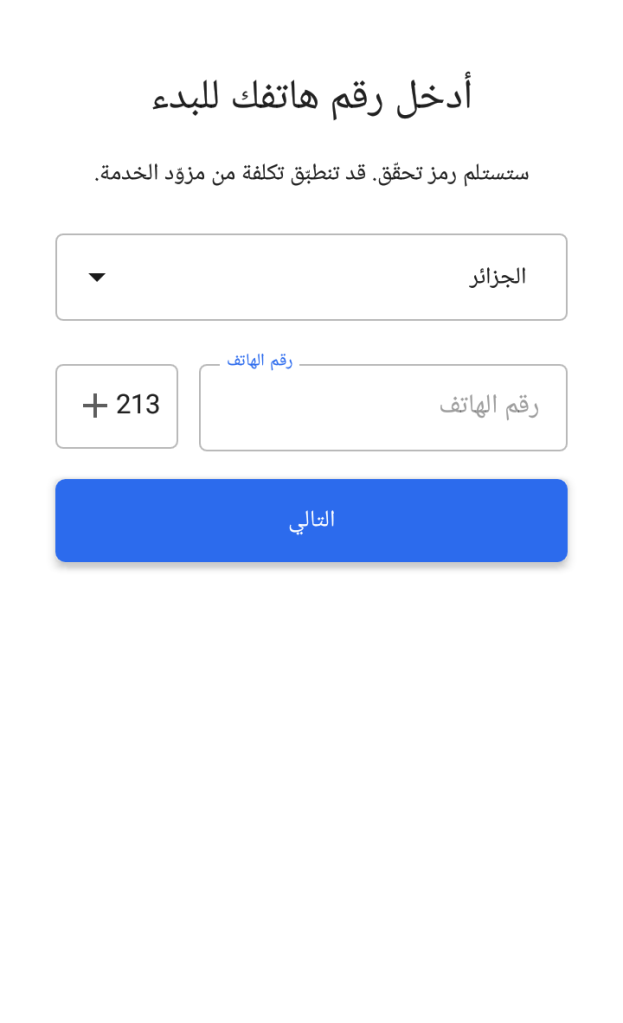Click the grey رقم الهاتف placeholder text
The image size is (623, 1023).
[x=489, y=406]
